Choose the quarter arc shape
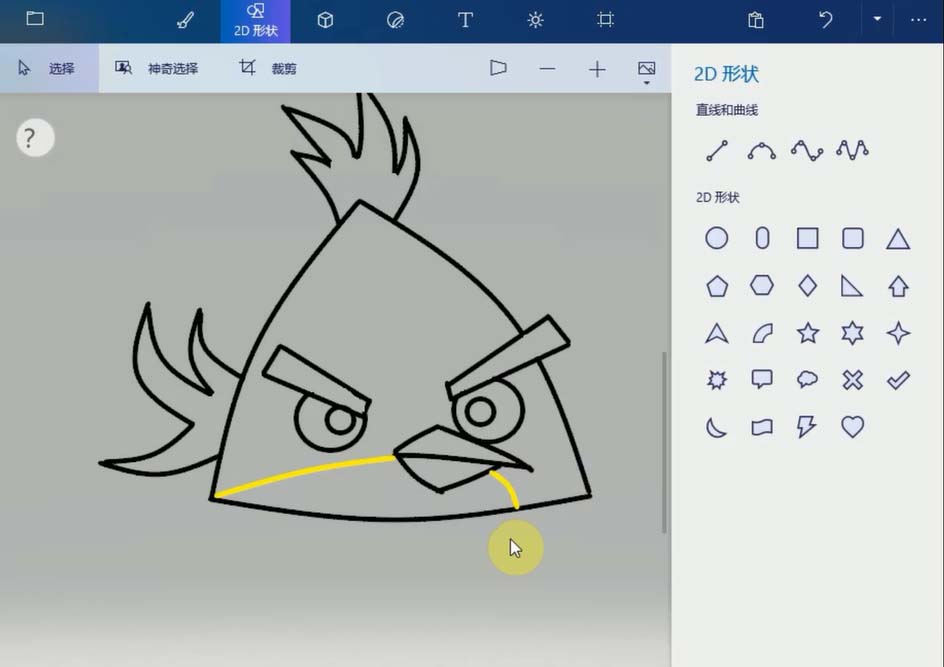Image resolution: width=944 pixels, height=667 pixels. (x=762, y=333)
